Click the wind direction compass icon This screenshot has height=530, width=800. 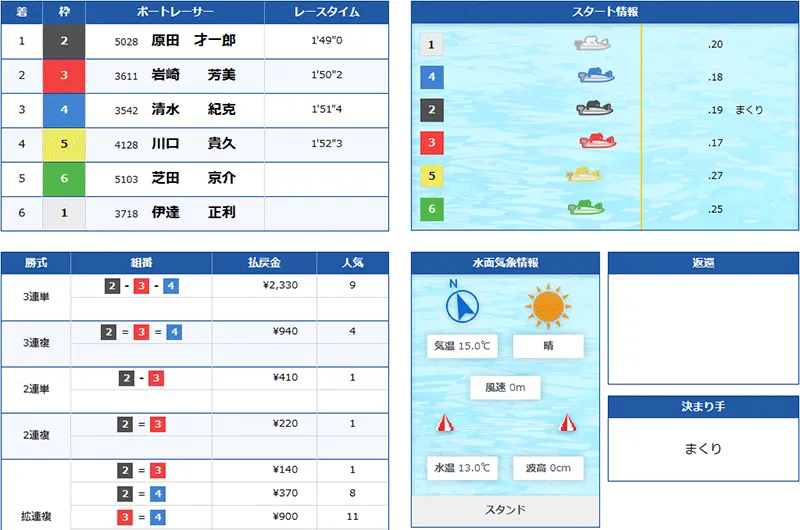[462, 306]
